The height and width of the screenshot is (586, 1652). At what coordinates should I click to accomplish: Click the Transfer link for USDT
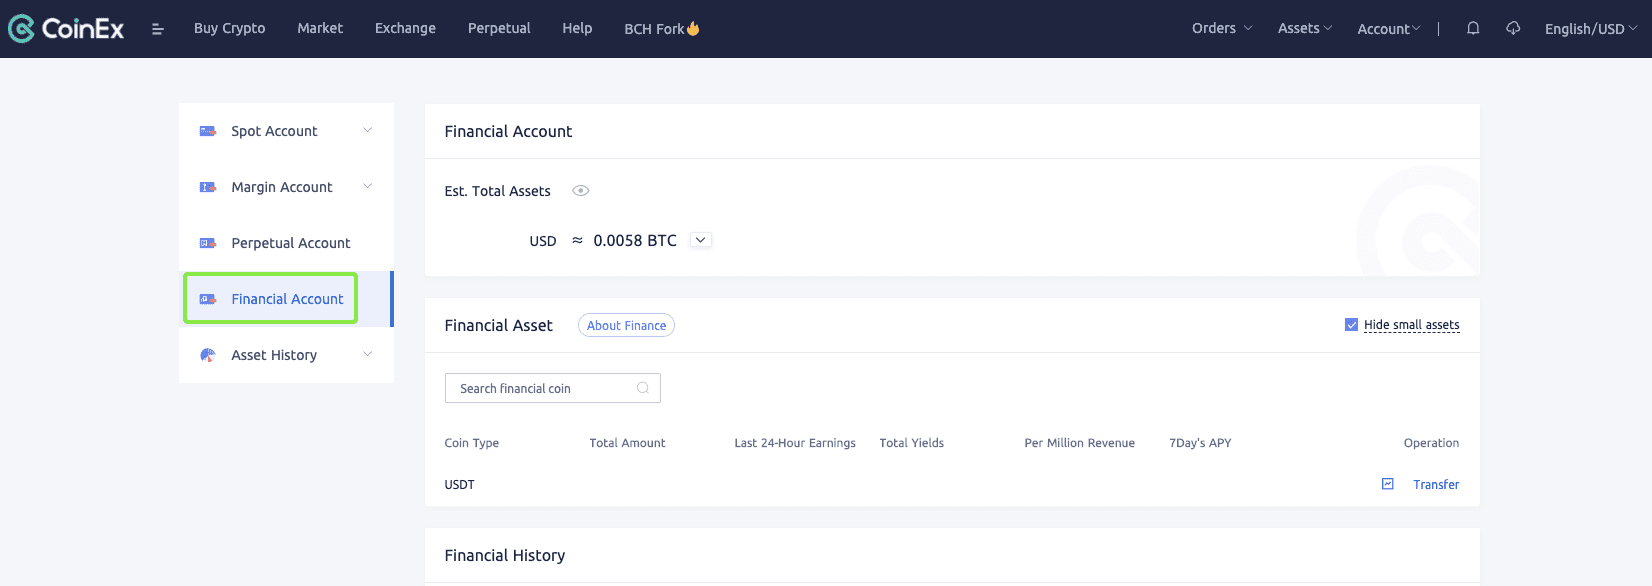(1436, 485)
